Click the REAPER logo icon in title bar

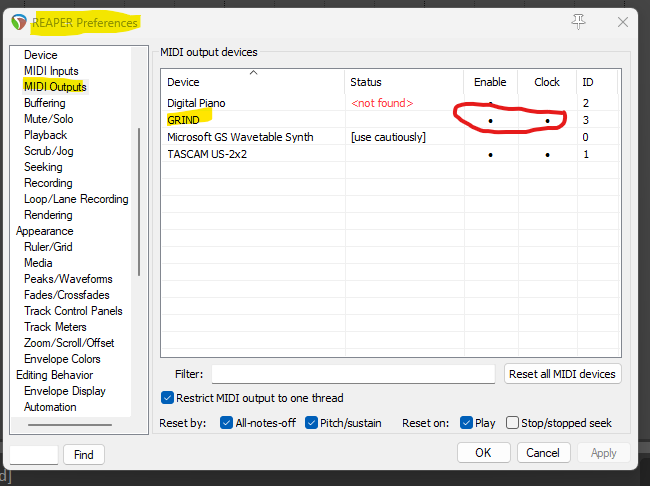[x=19, y=22]
